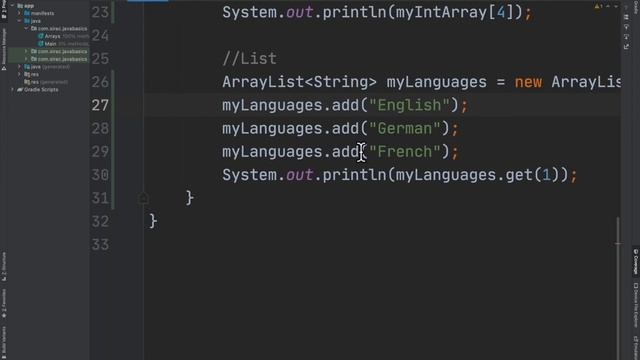Click the app module folder icon
Viewport: 640px width, 360px height.
coord(20,6)
